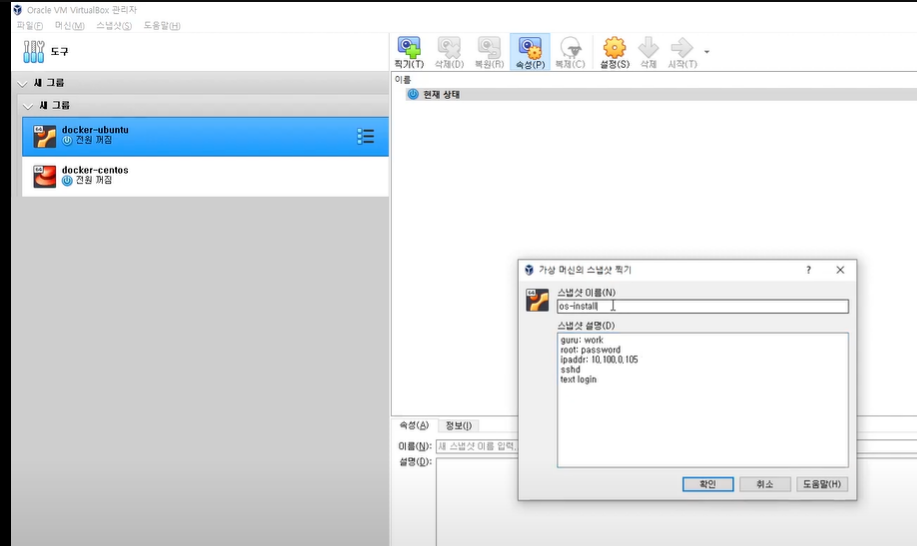
Task: Click the 설명(D) description box in properties pane
Action: pos(477,502)
